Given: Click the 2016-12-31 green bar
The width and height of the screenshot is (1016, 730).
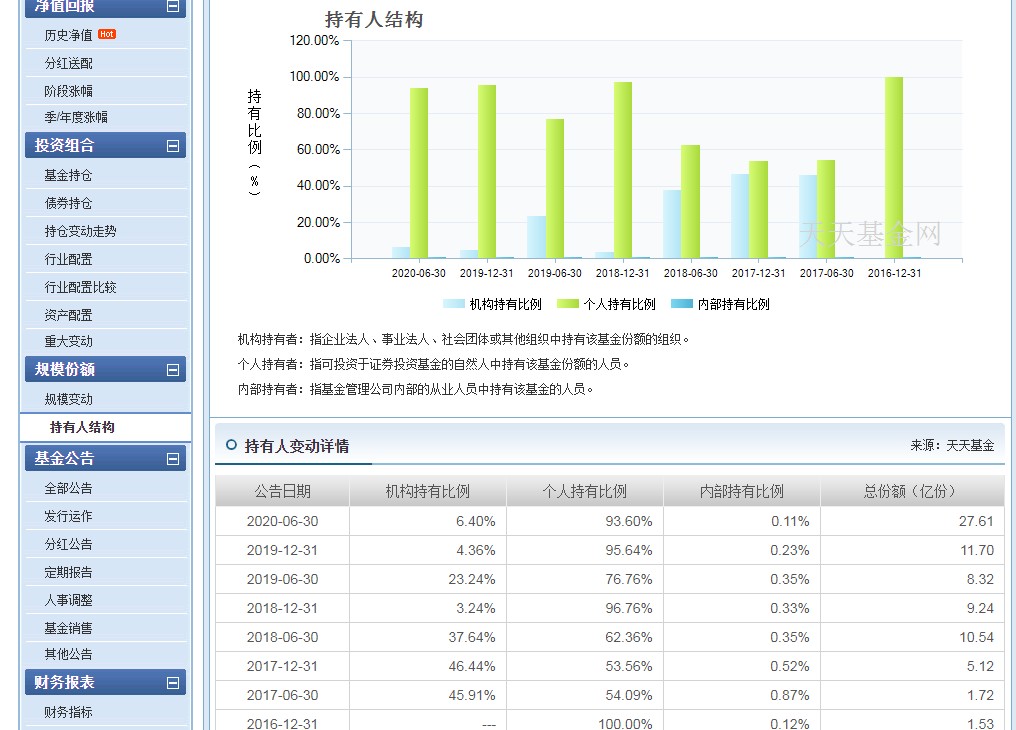Looking at the screenshot, I should 894,168.
